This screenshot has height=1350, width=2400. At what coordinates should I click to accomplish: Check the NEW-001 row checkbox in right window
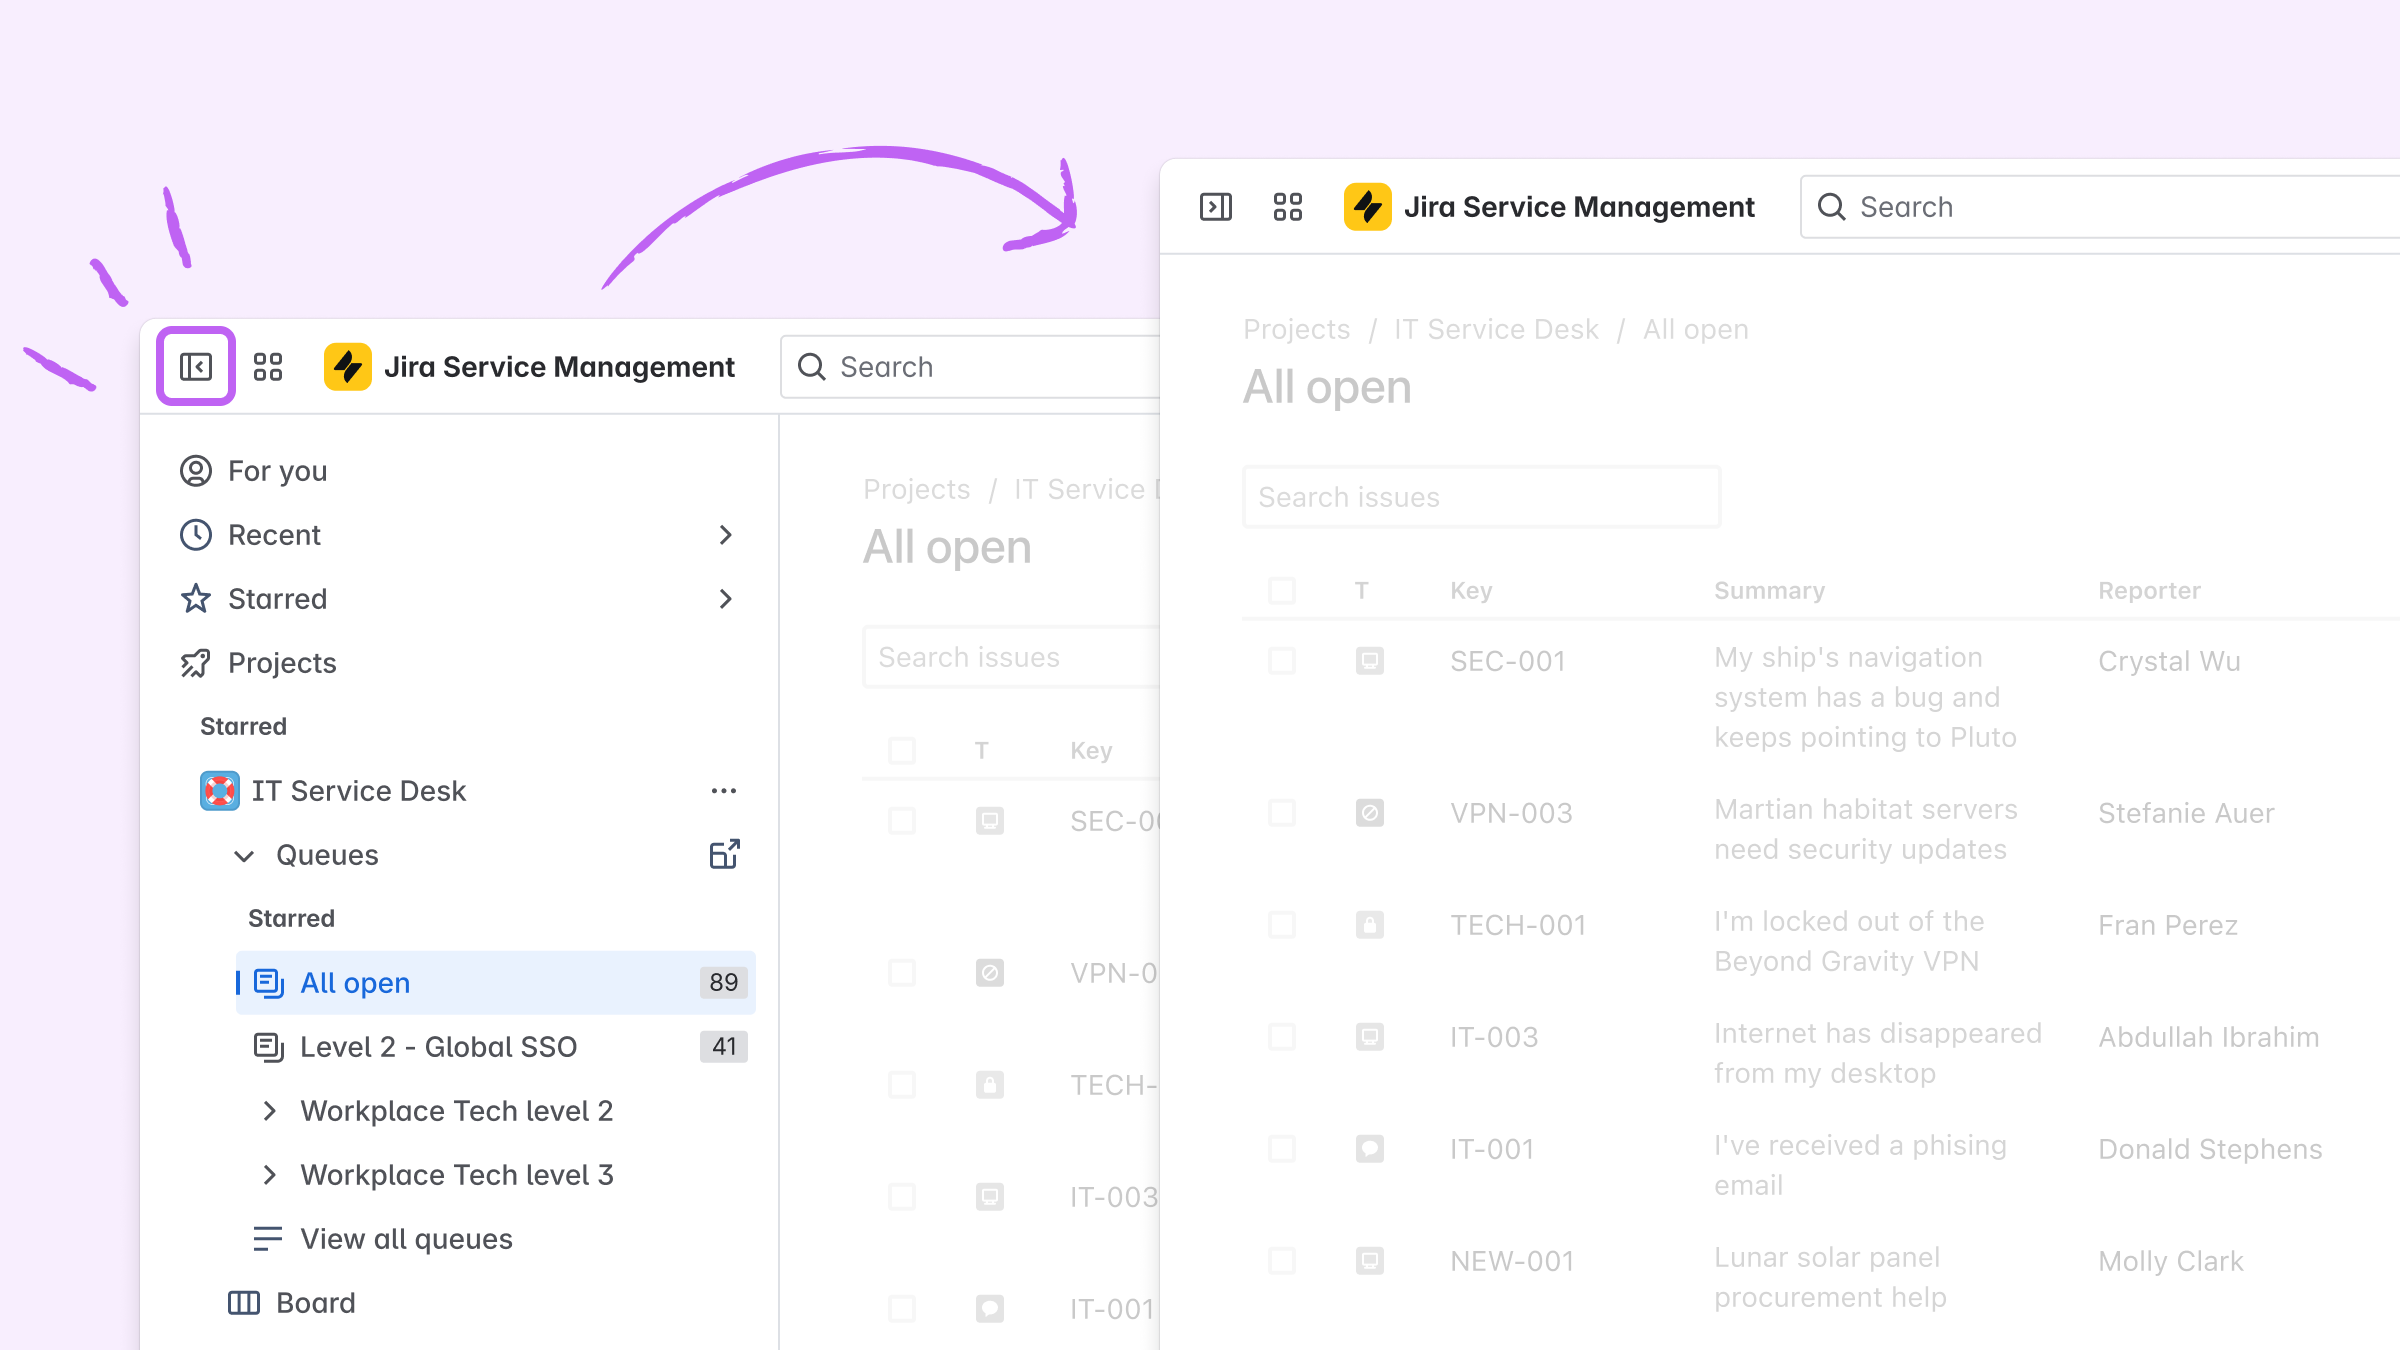click(1282, 1261)
